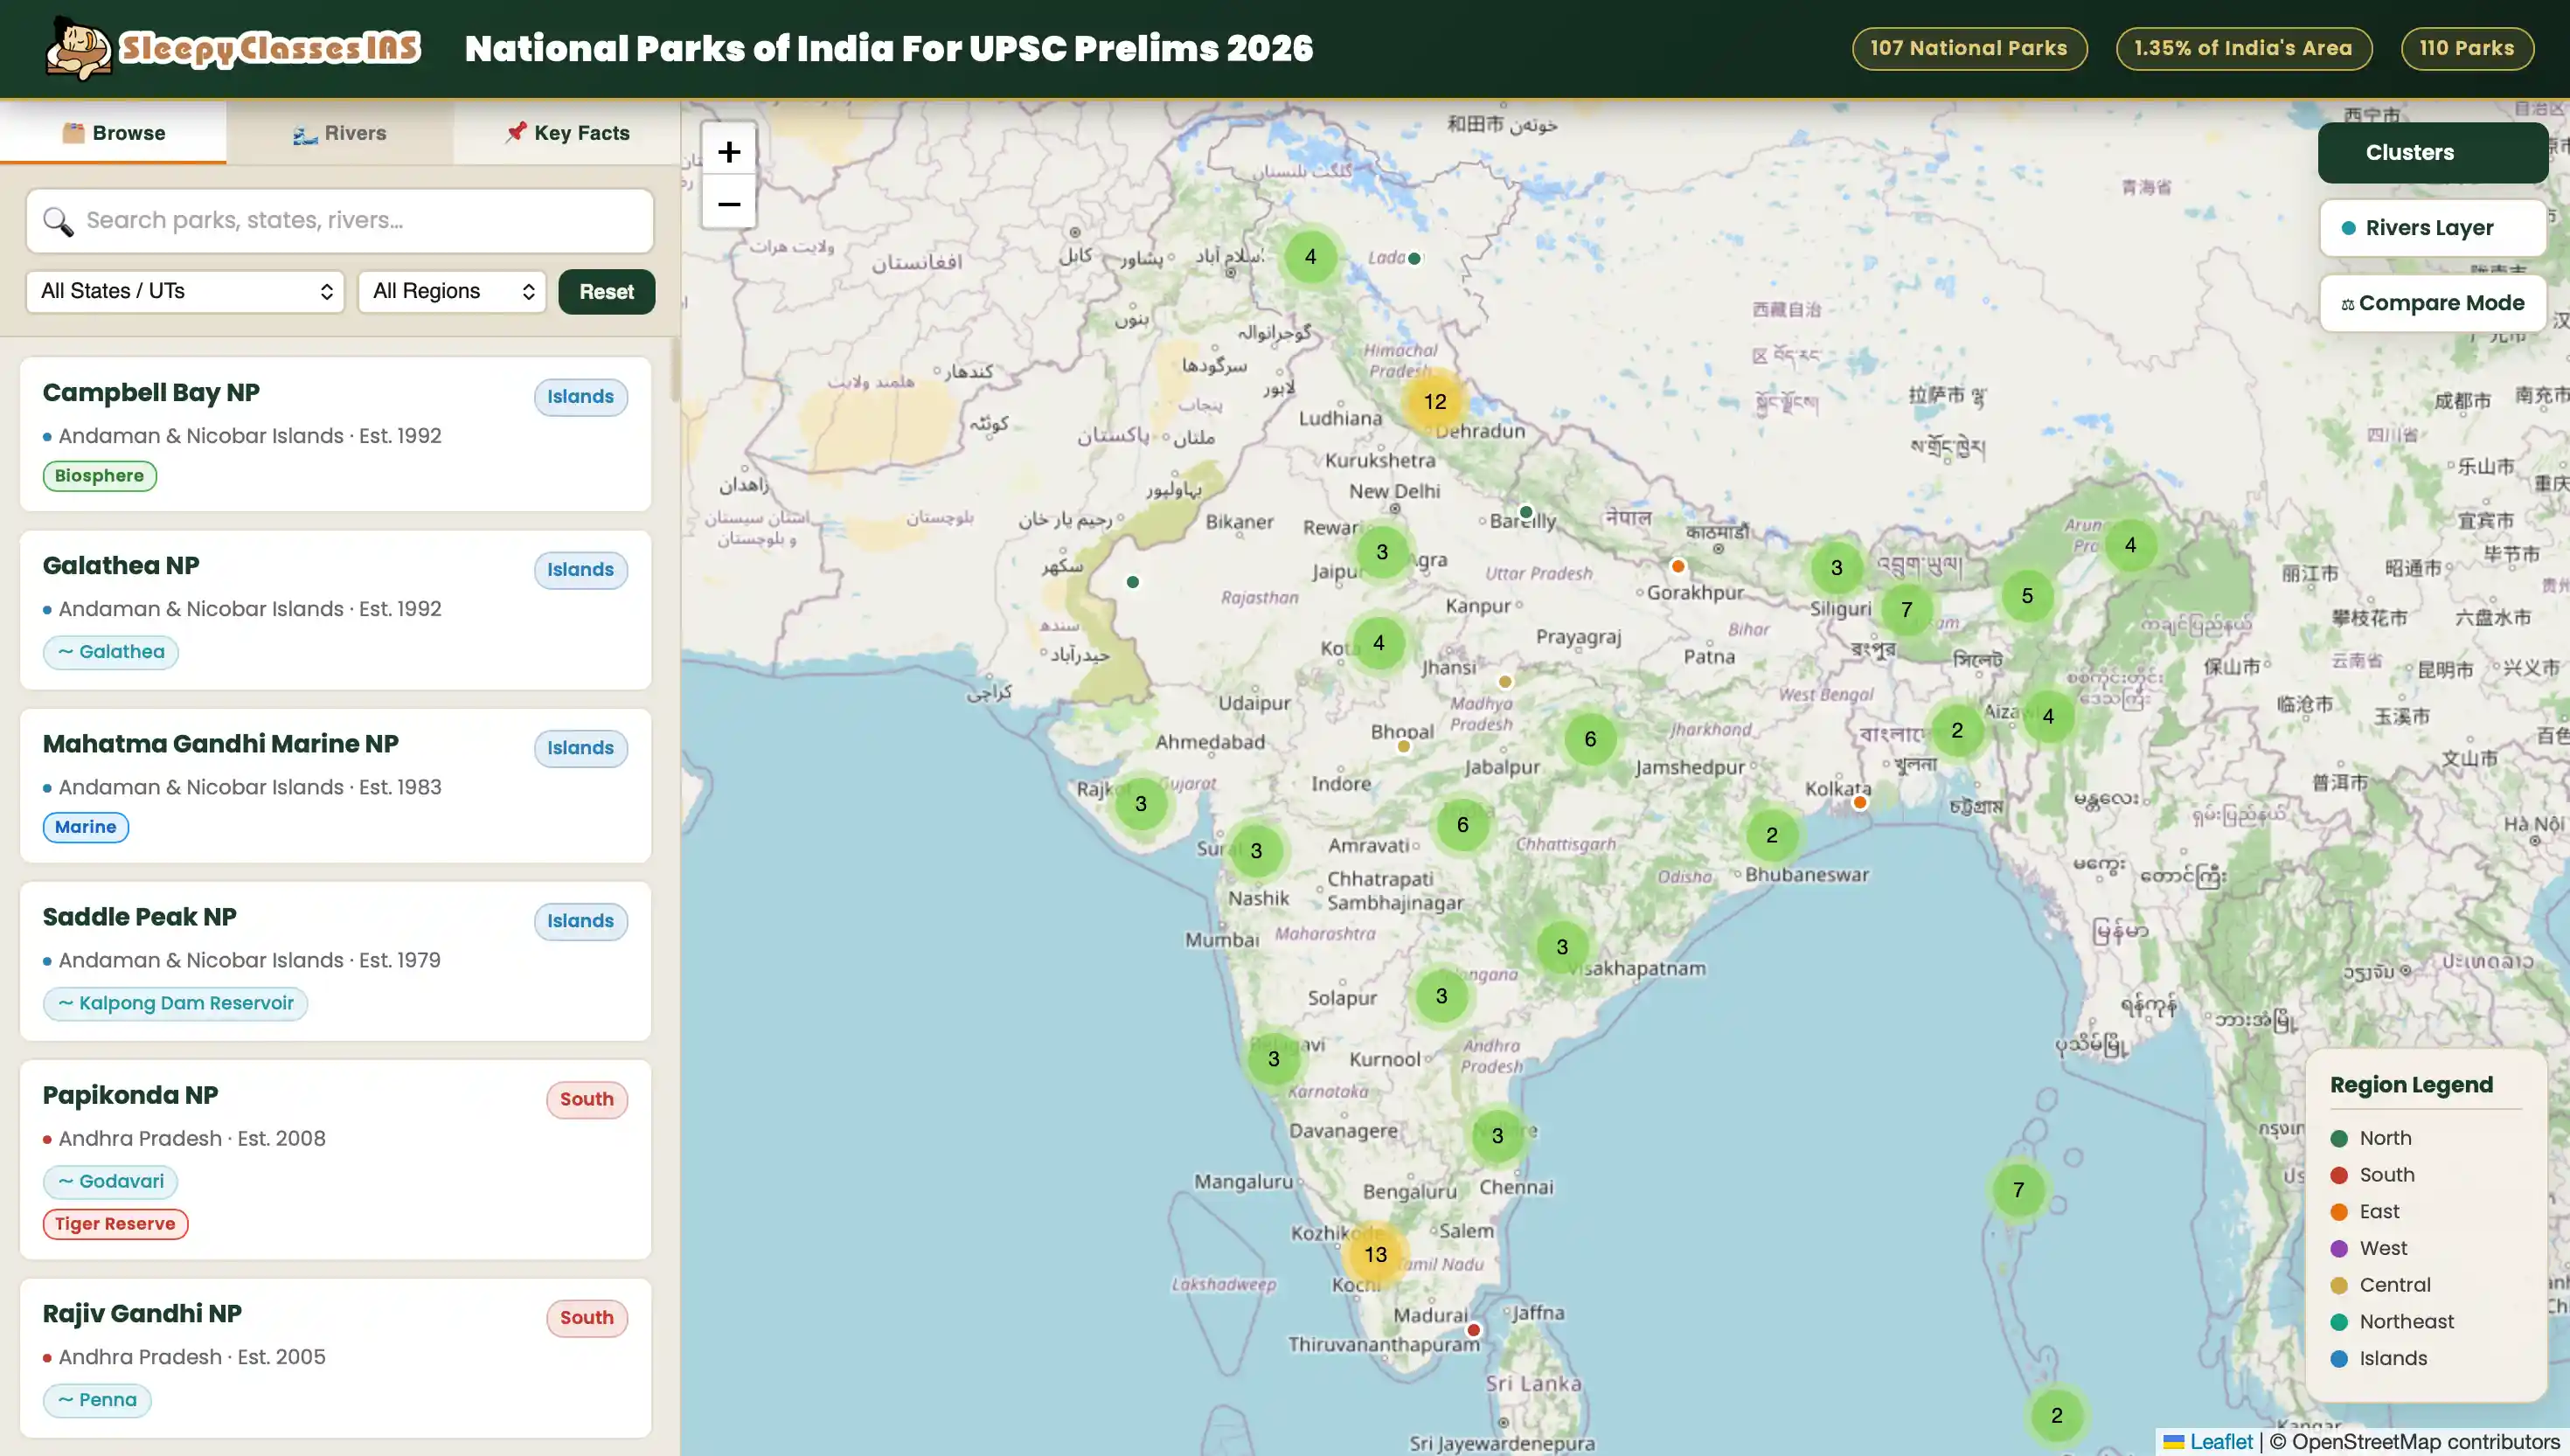Image resolution: width=2570 pixels, height=1456 pixels.
Task: Select the Galathea NP card
Action: click(336, 609)
